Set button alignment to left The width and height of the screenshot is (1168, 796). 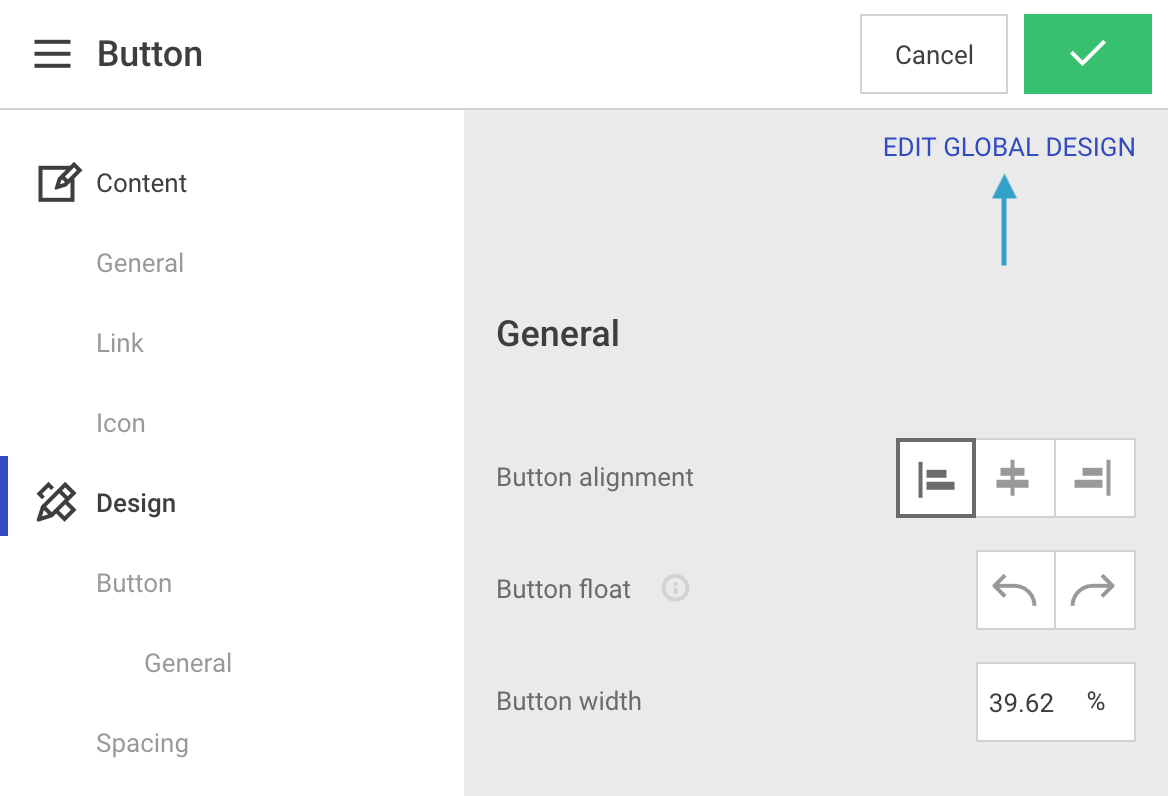point(936,478)
